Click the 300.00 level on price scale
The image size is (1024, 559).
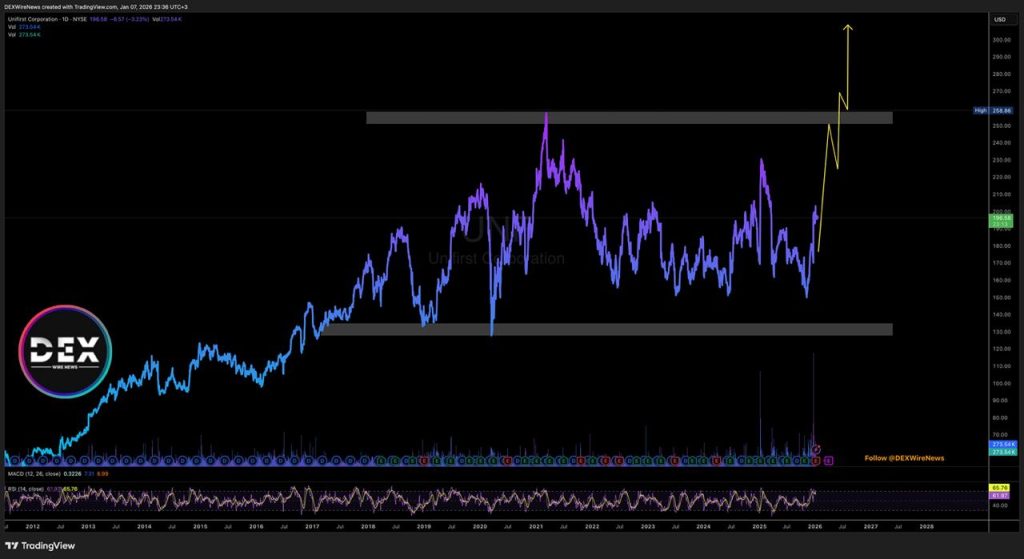pyautogui.click(x=998, y=40)
